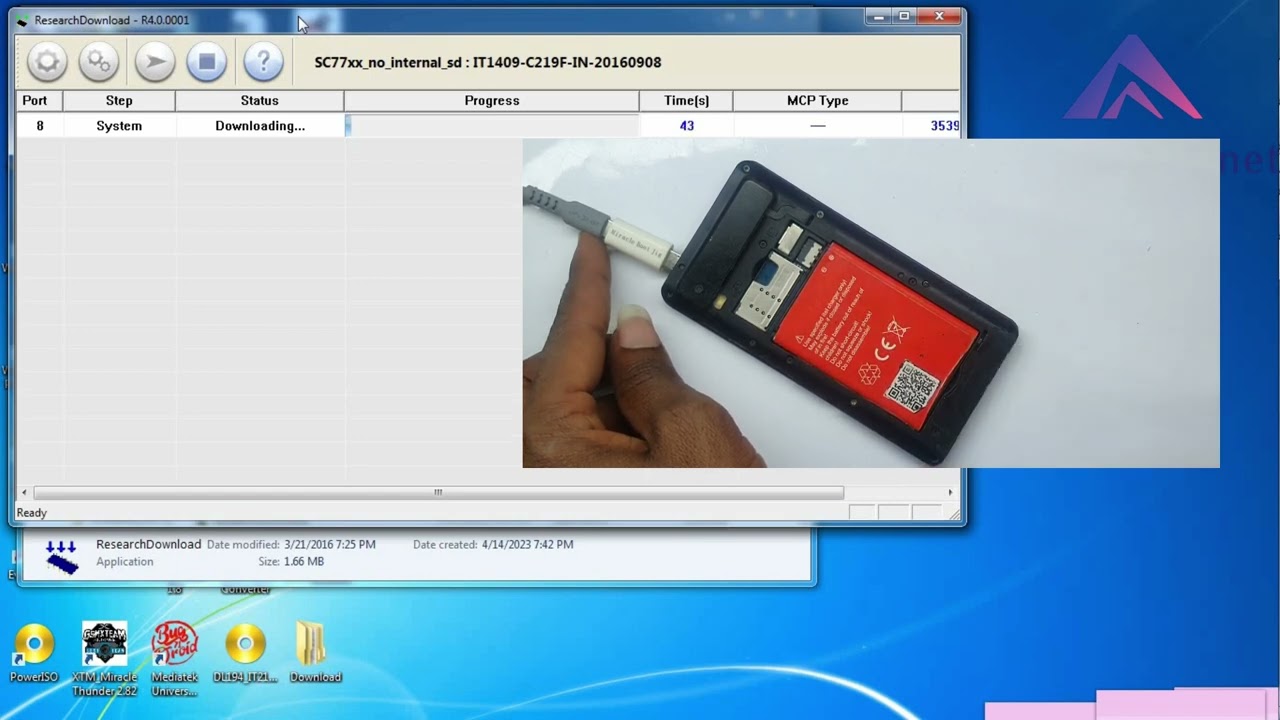Click the scroll right arrow
The height and width of the screenshot is (720, 1280).
coord(950,492)
